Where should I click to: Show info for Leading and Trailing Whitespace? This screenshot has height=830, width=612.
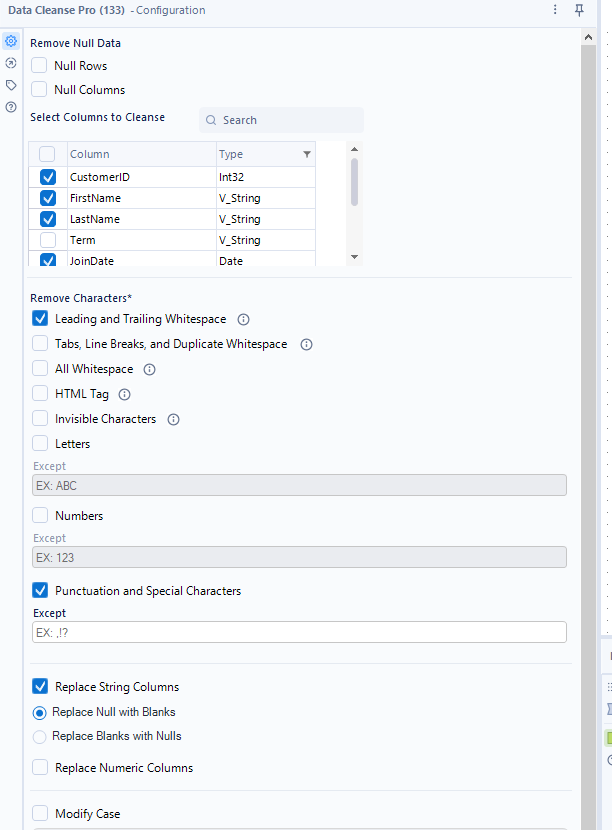coord(243,319)
